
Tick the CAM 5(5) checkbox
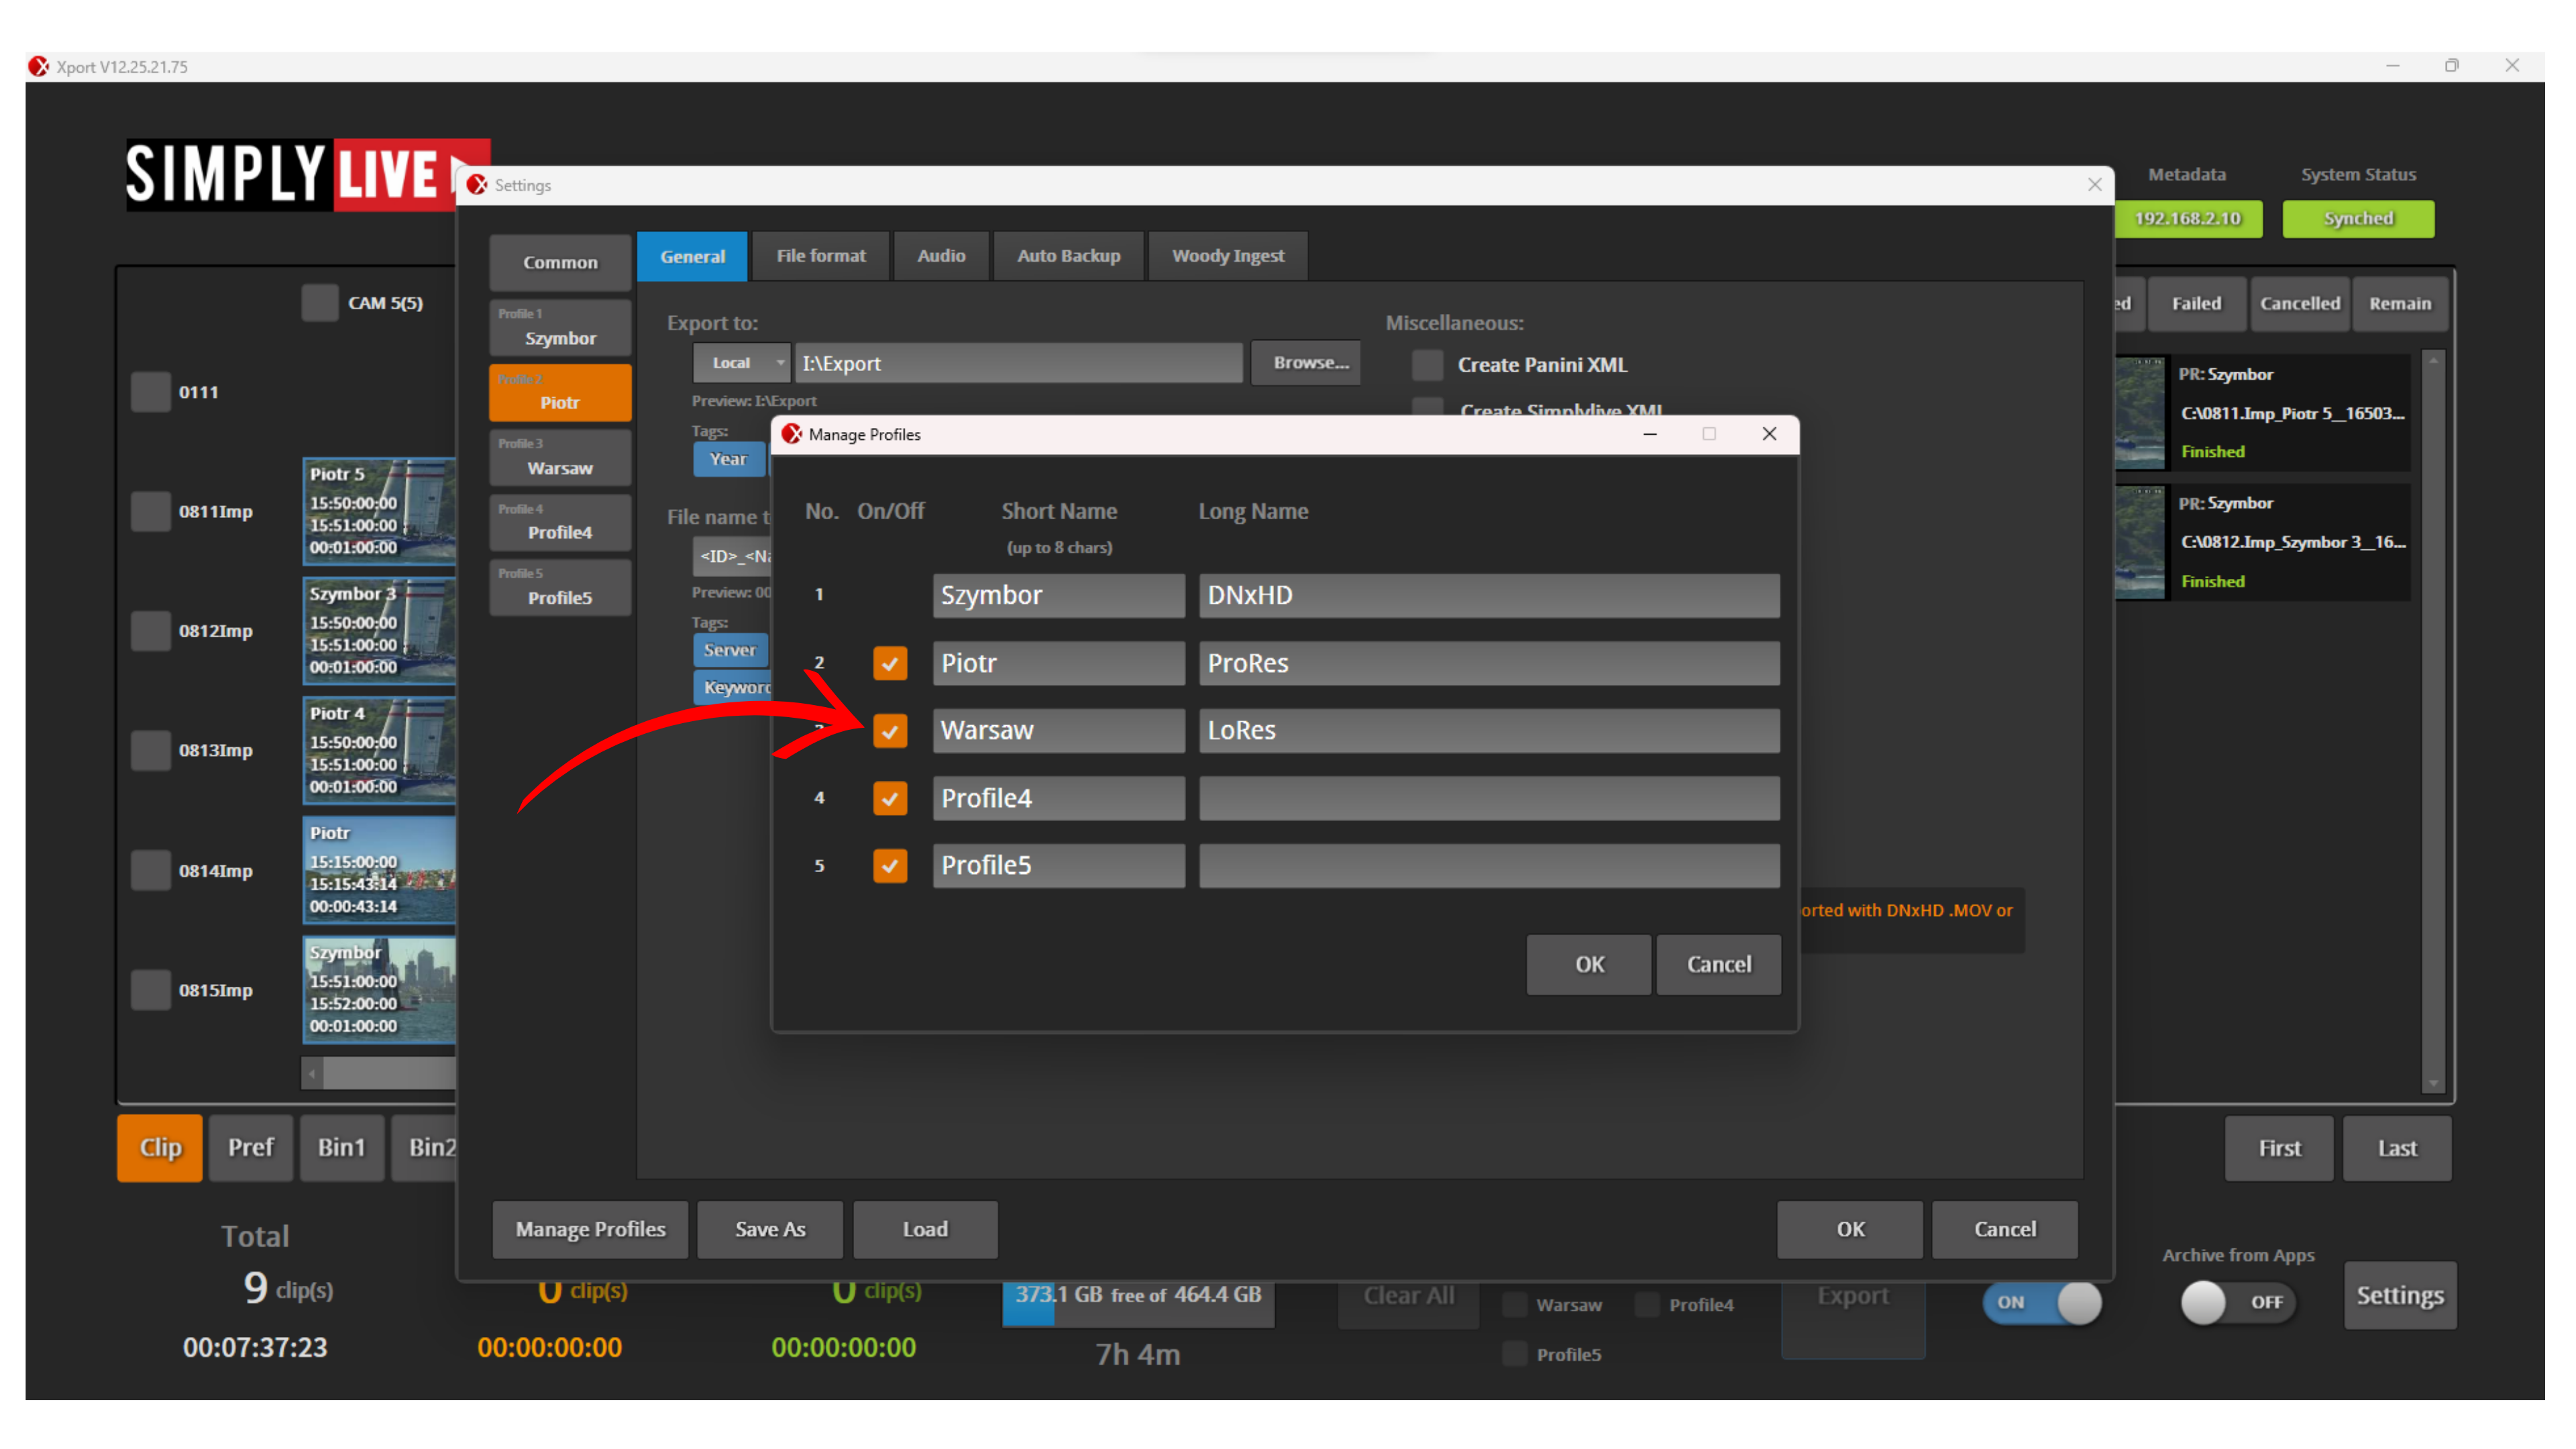320,302
